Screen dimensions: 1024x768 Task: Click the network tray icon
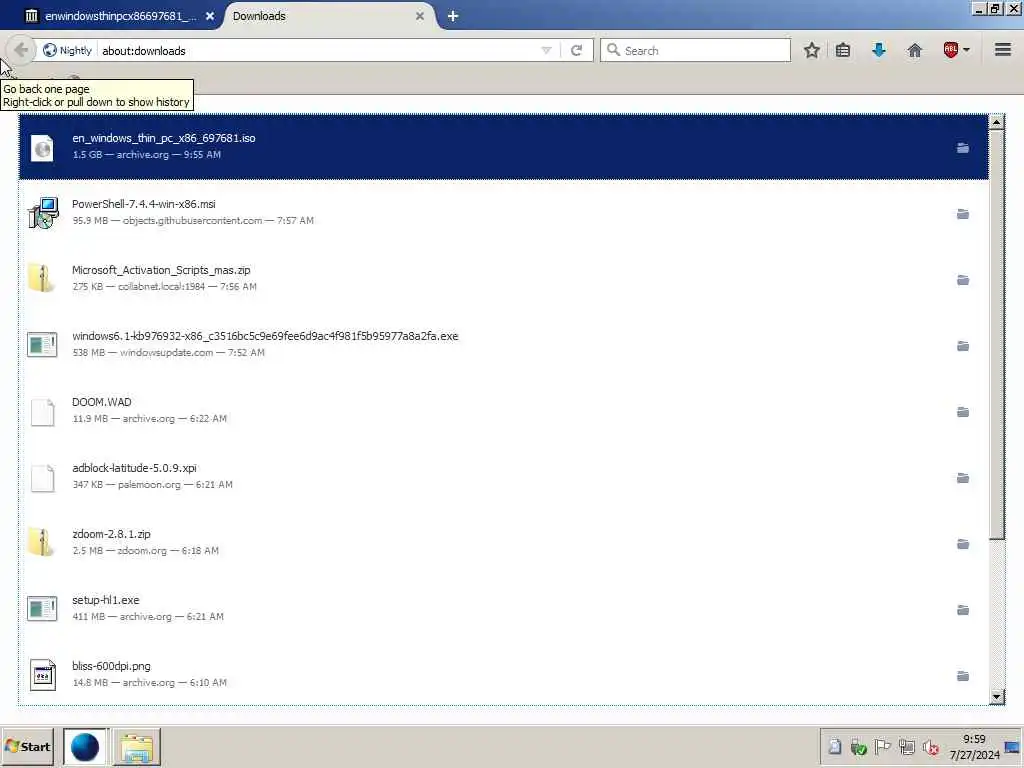(x=906, y=746)
